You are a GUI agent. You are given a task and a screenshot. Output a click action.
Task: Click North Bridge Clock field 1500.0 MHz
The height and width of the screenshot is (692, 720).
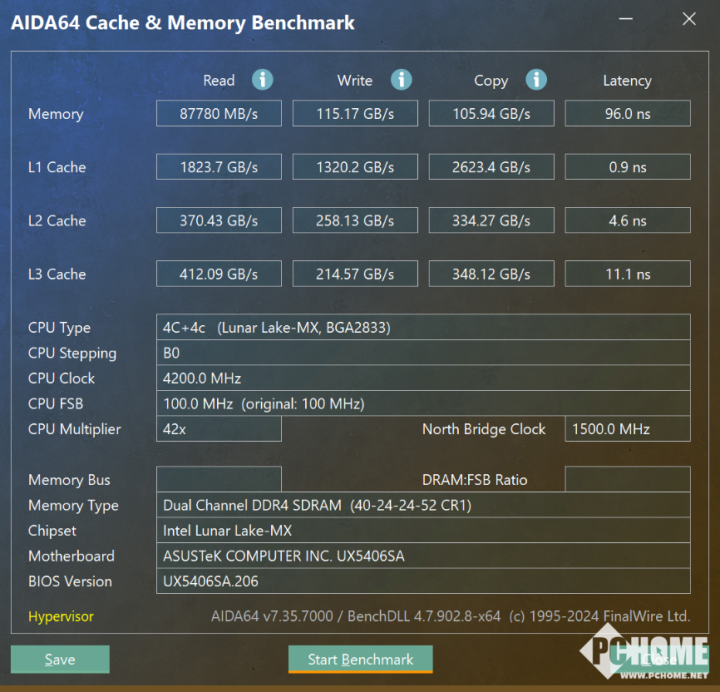click(x=628, y=429)
